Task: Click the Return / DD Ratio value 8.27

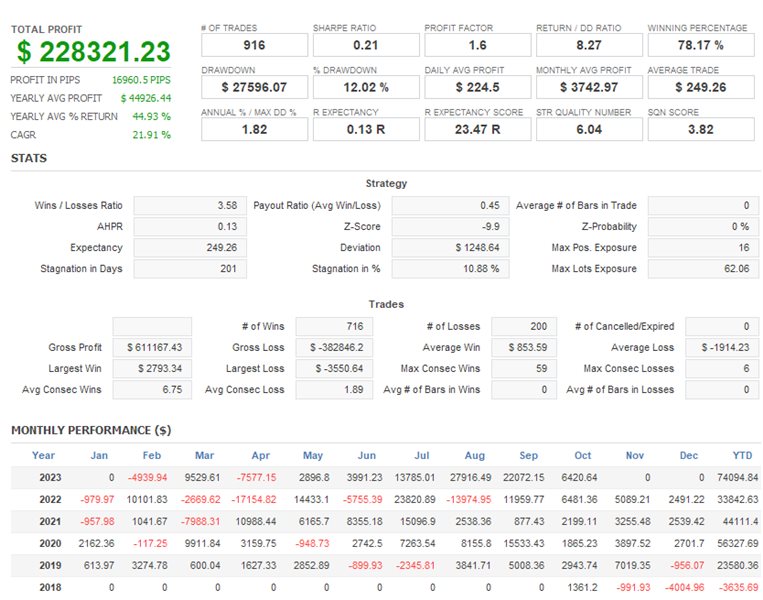Action: coord(589,45)
